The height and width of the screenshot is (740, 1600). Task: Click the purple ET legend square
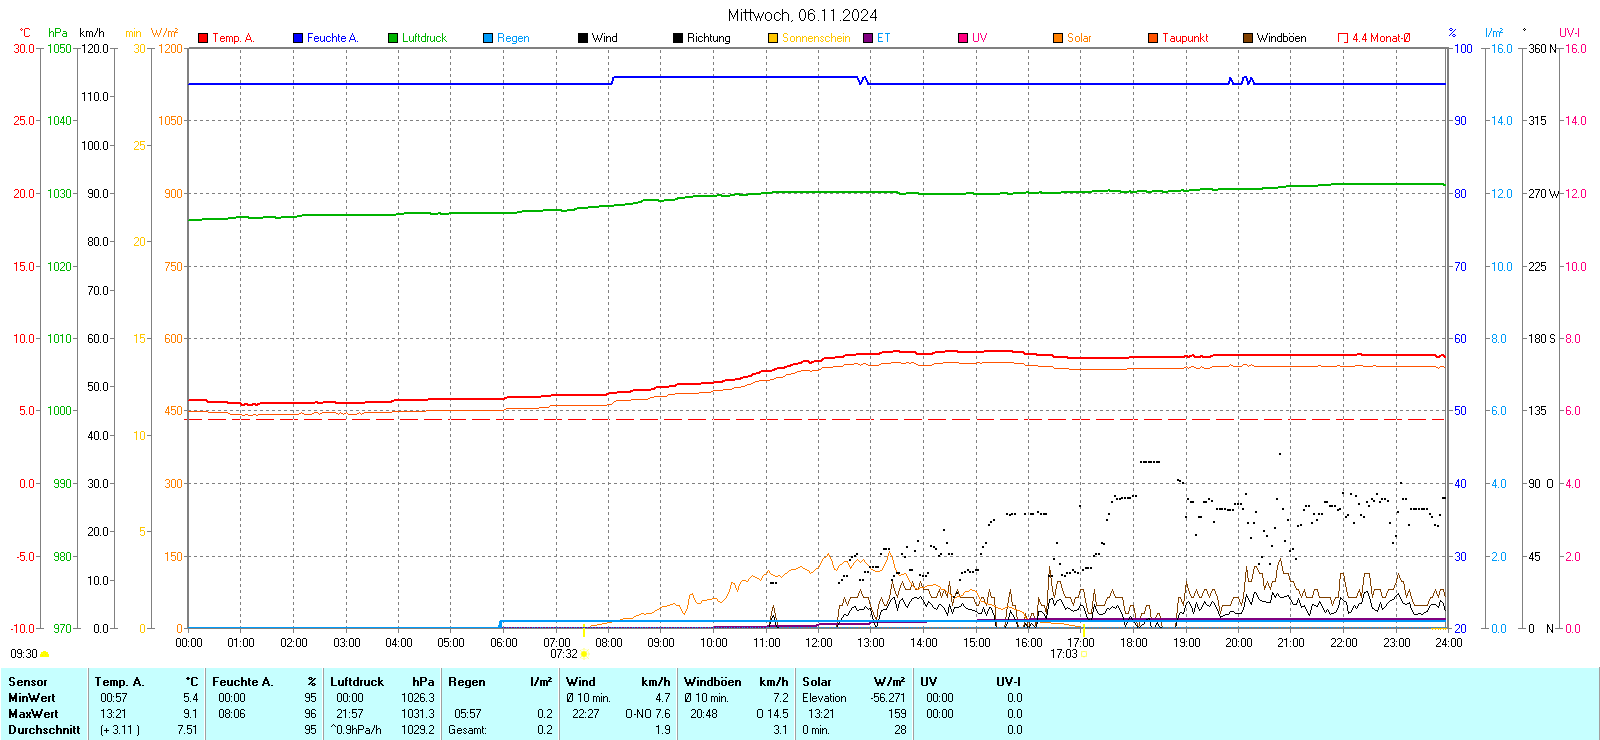pos(868,38)
